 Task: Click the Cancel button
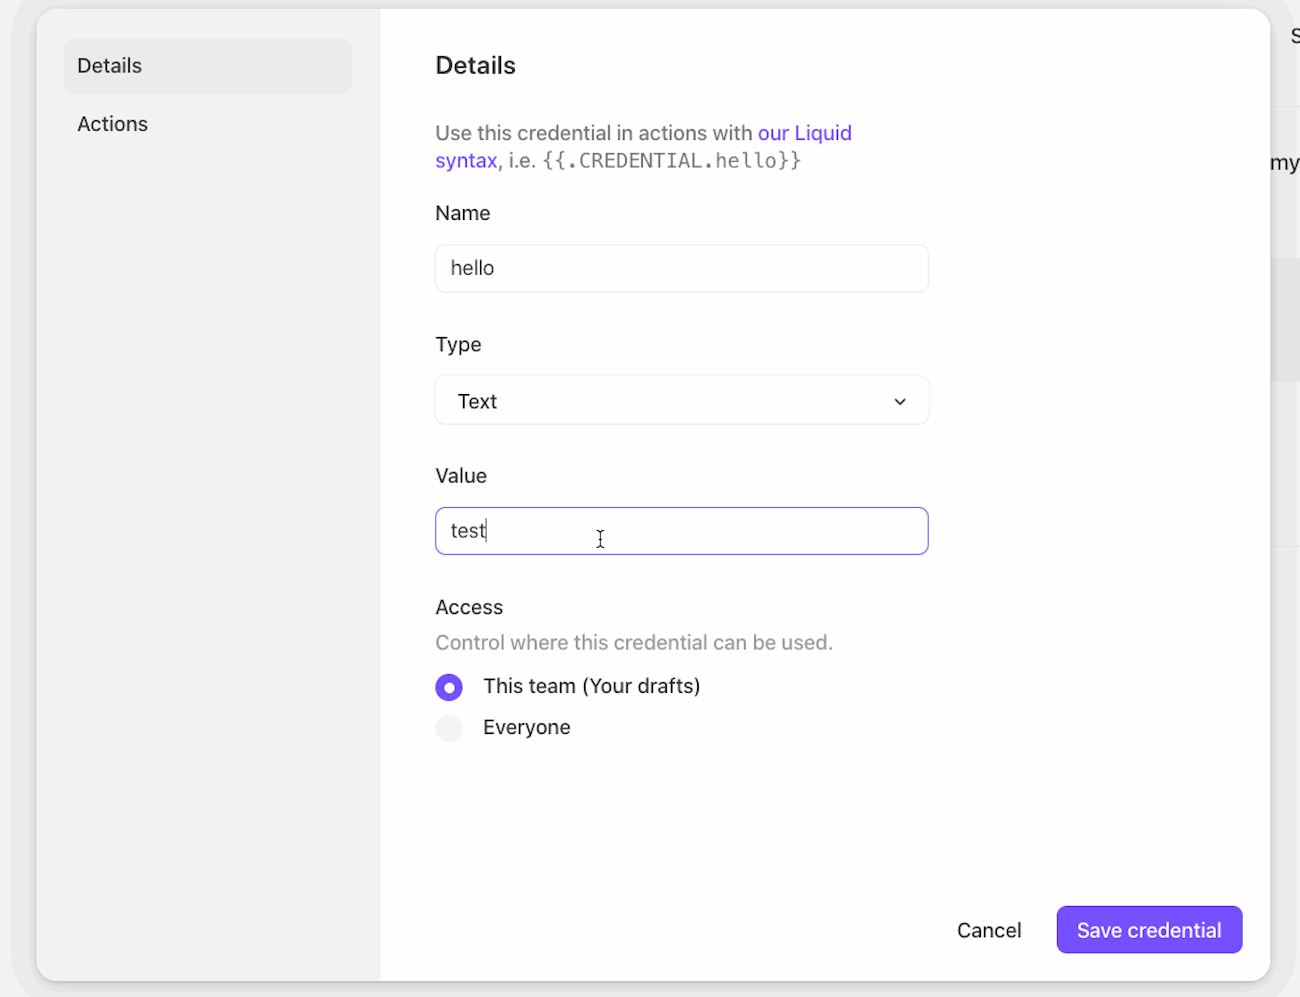click(988, 930)
